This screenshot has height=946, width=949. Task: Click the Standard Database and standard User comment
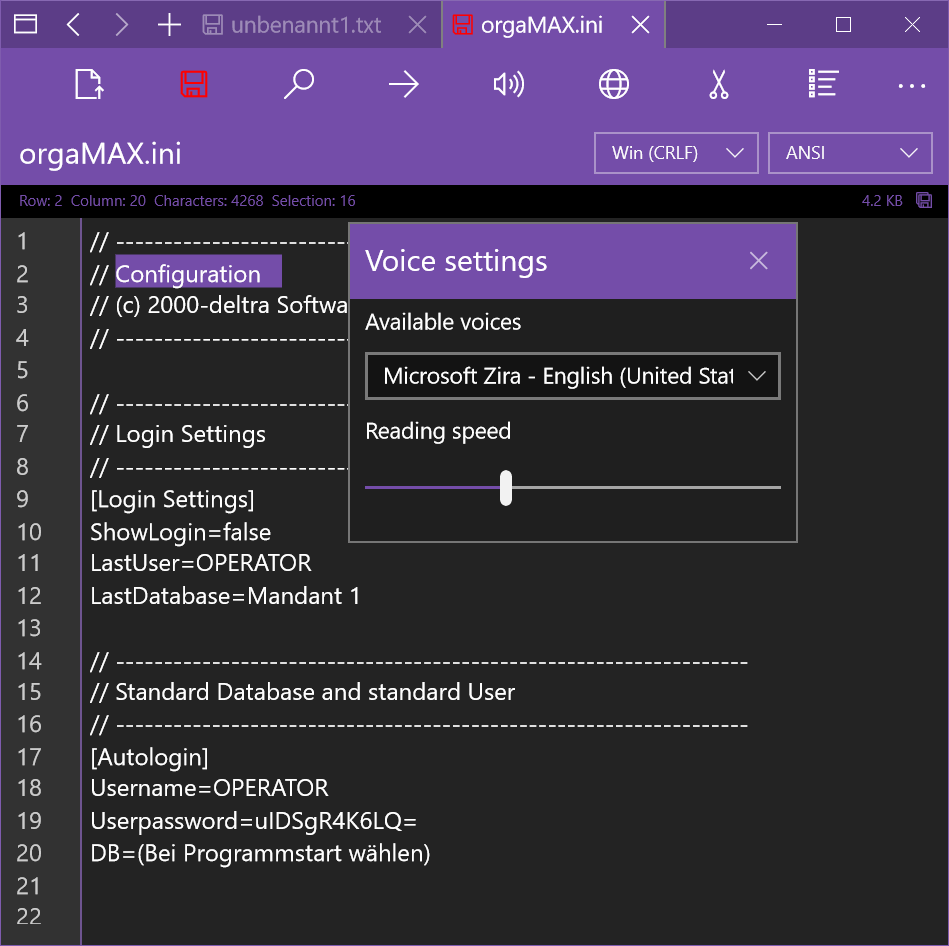click(302, 691)
